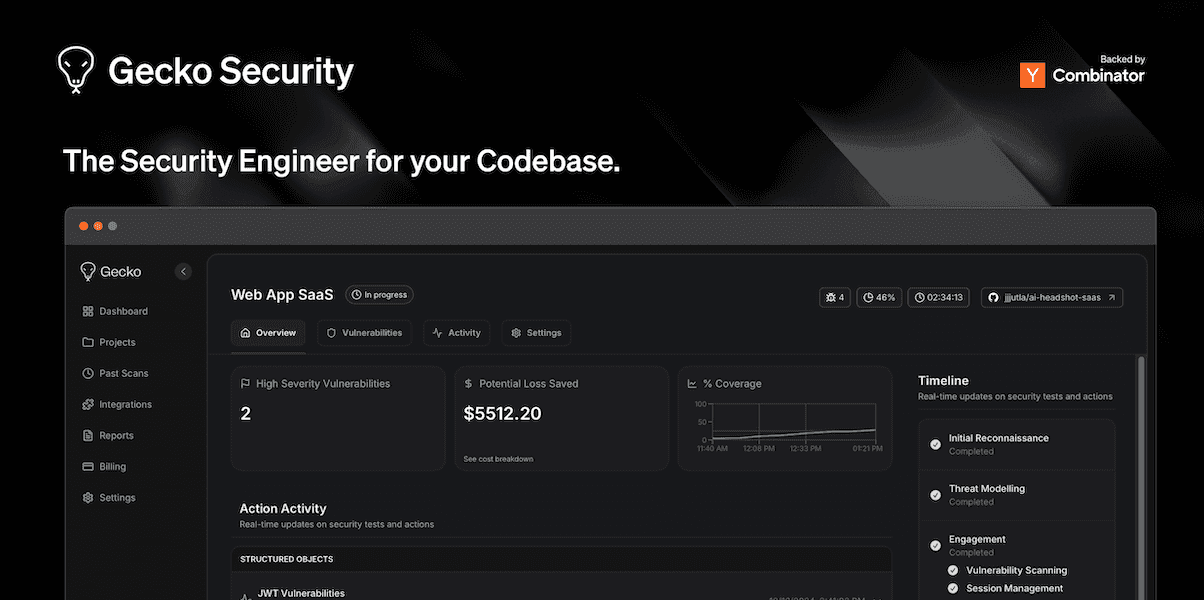Image resolution: width=1204 pixels, height=600 pixels.
Task: Open the jjjutla/ai-headshot-saas GitHub repo link
Action: [1051, 297]
